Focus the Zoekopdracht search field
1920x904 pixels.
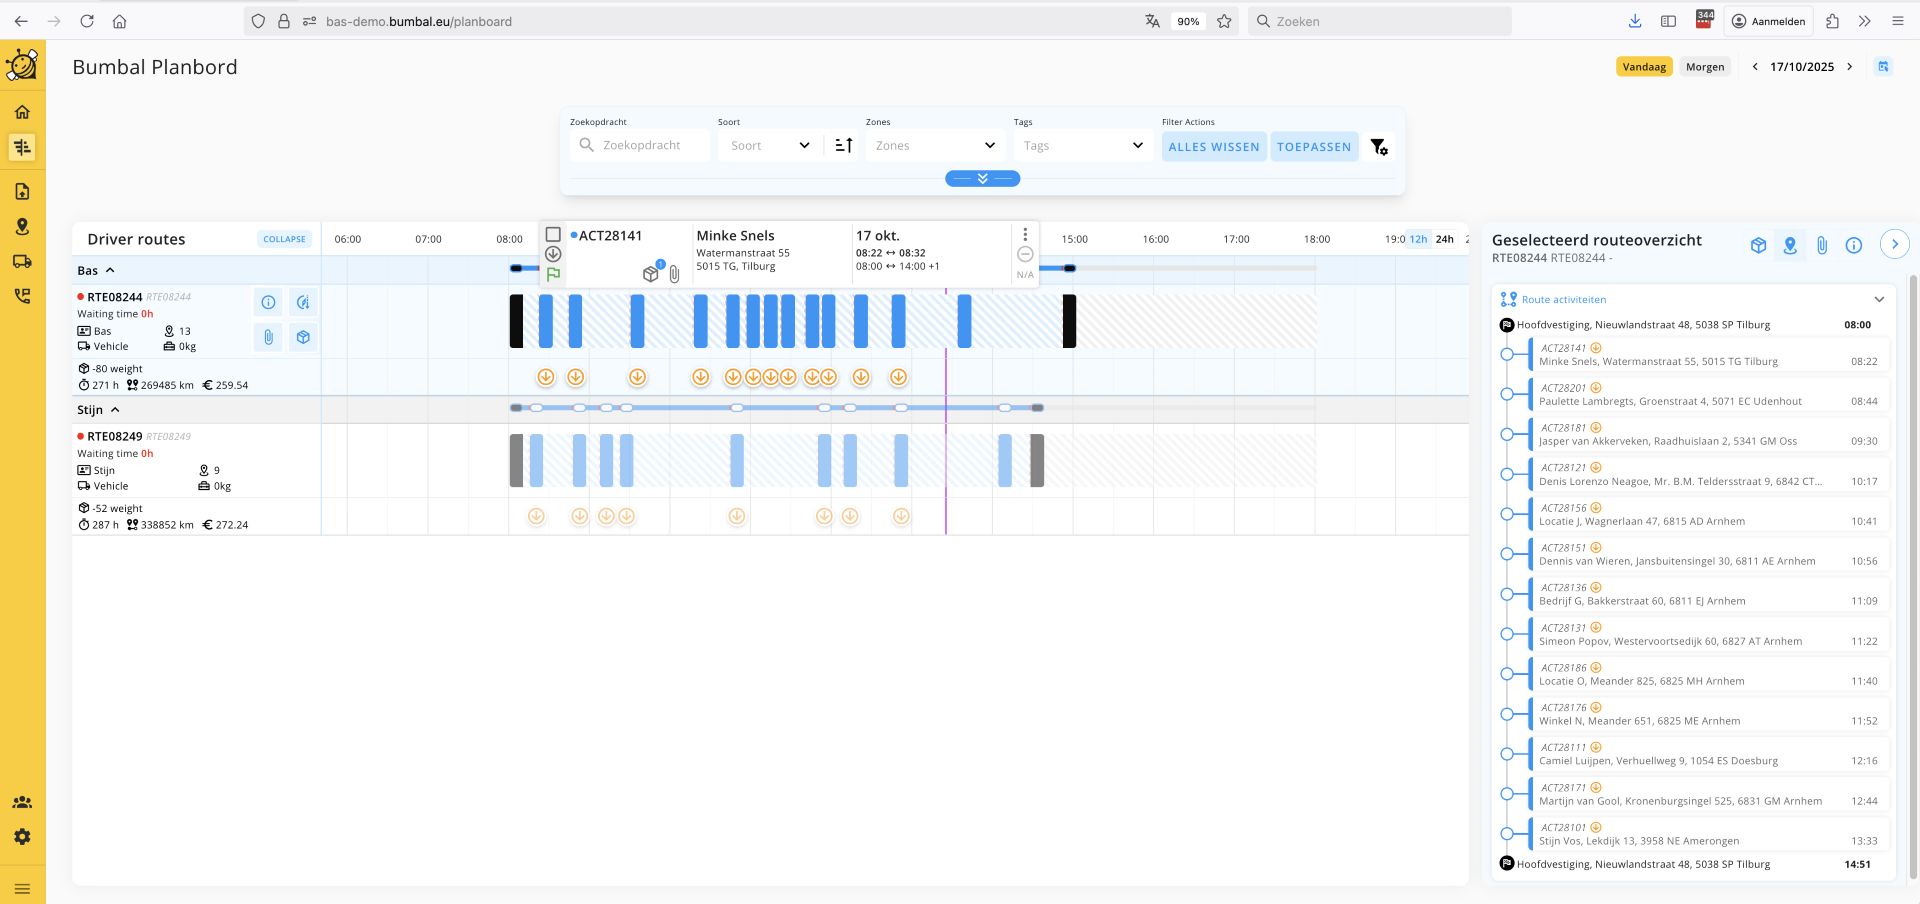[x=652, y=146]
